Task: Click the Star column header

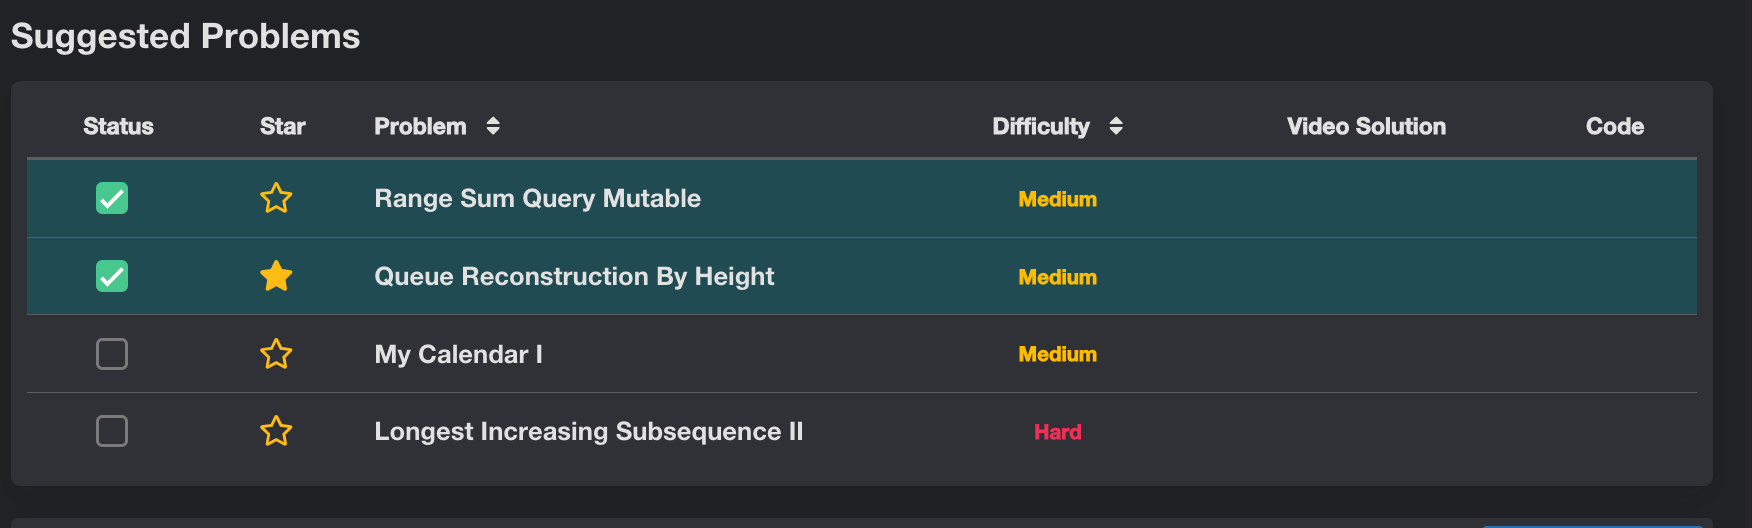Action: coord(282,126)
